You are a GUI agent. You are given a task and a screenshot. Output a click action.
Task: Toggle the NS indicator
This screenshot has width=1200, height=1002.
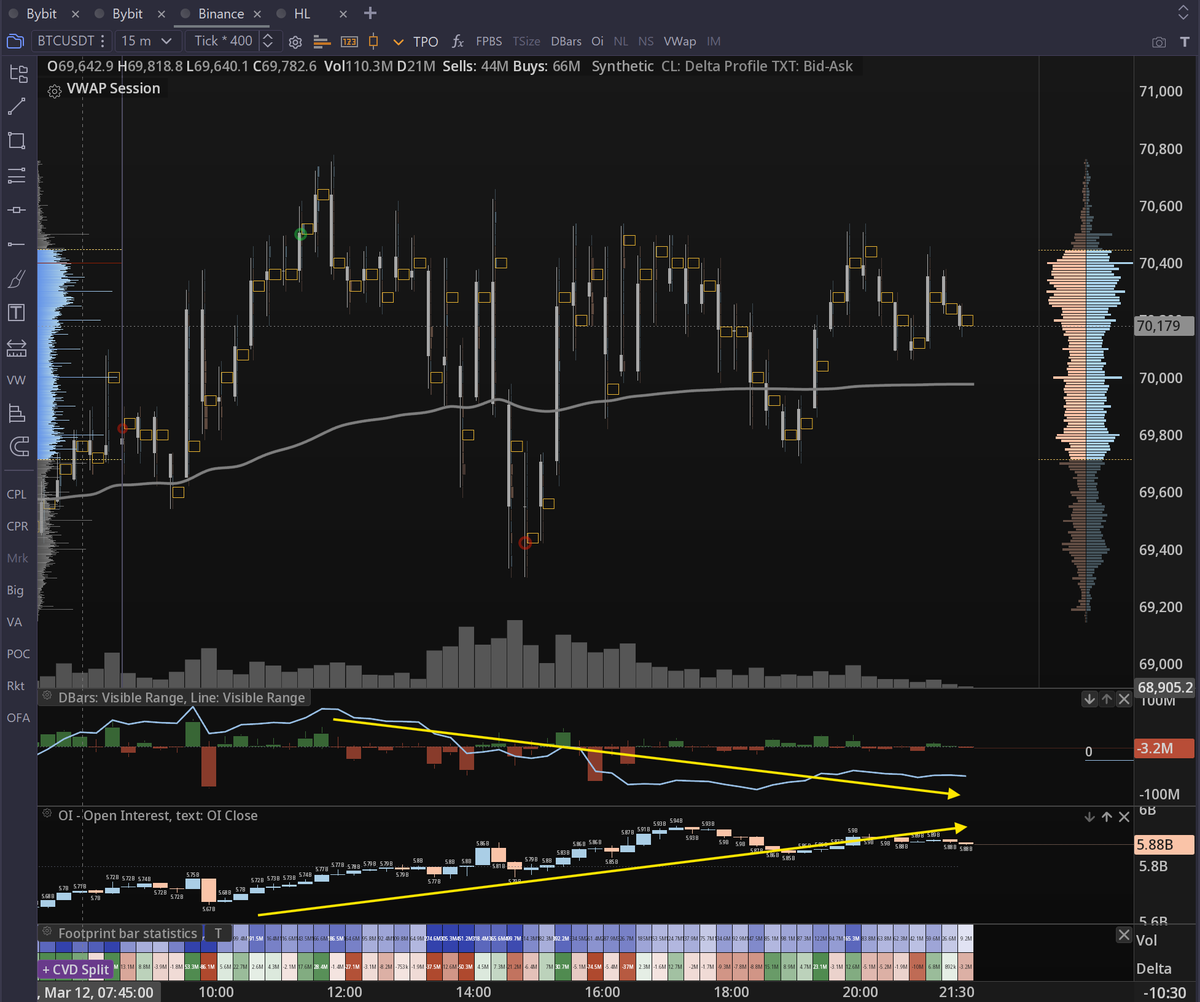coord(646,42)
